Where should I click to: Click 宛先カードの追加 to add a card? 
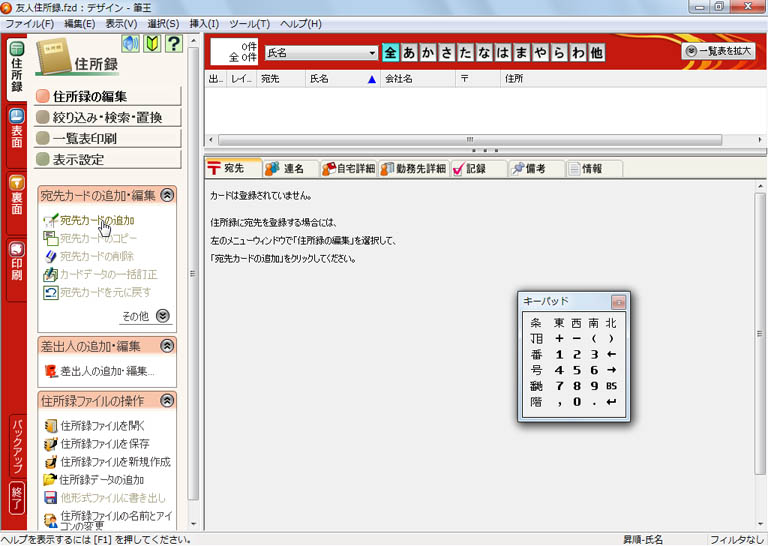point(96,220)
